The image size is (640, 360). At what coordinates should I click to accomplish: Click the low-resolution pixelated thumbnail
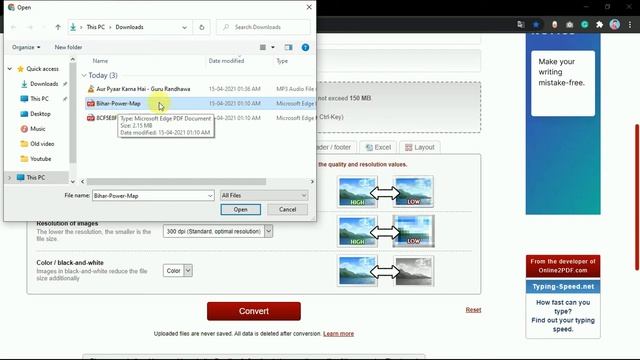tap(413, 231)
